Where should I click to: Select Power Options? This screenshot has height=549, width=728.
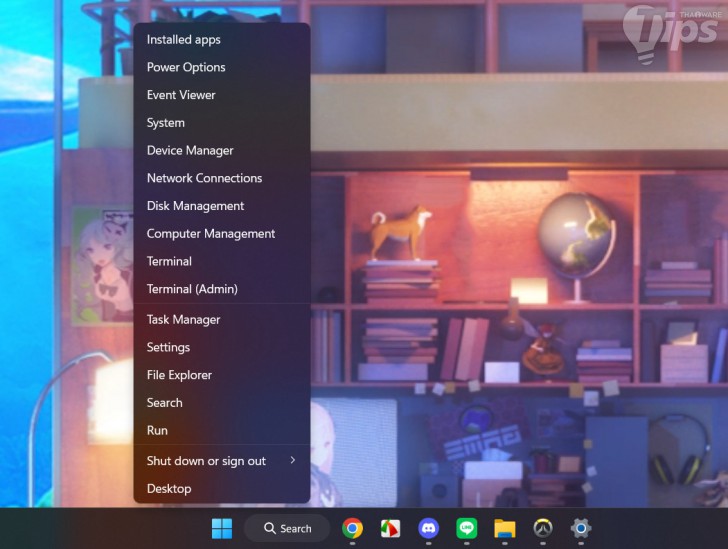[x=222, y=67]
